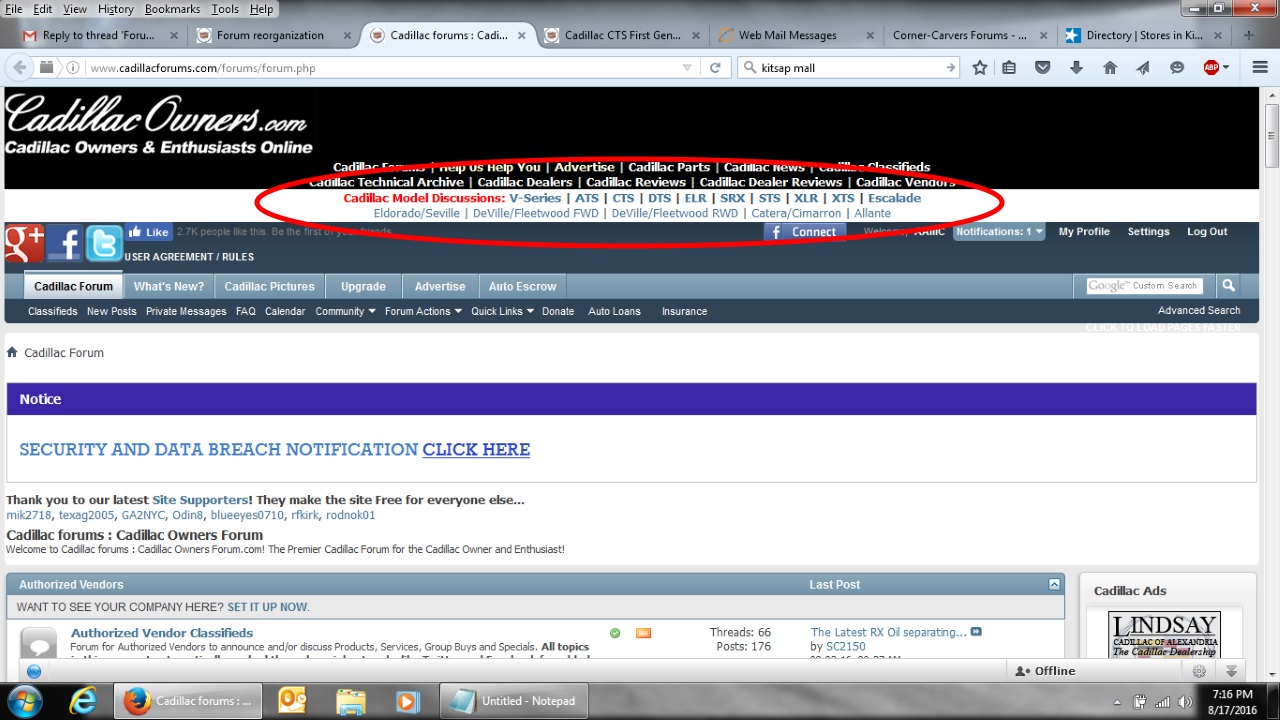
Task: Click the search bar go arrow
Action: [x=950, y=68]
